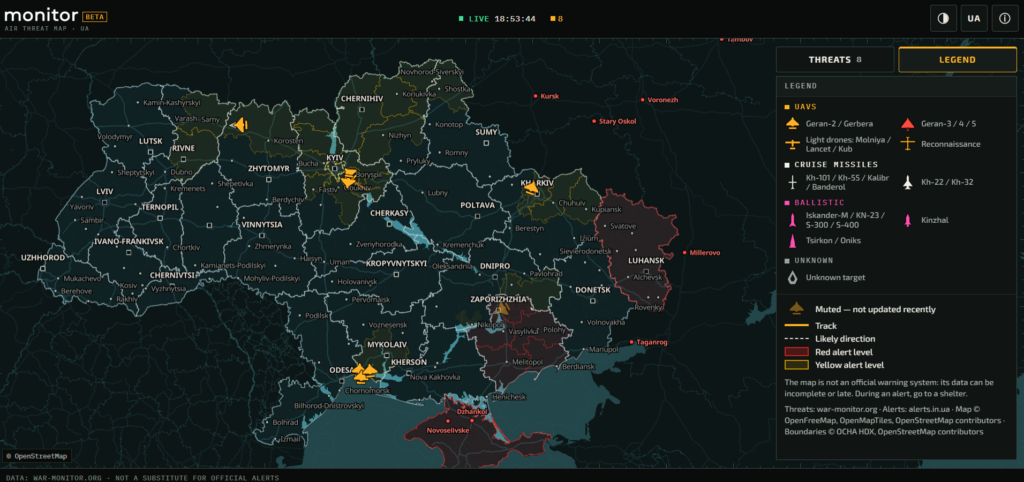The width and height of the screenshot is (1024, 482).
Task: Click the Reconnaissance drone legend icon
Action: (x=908, y=144)
